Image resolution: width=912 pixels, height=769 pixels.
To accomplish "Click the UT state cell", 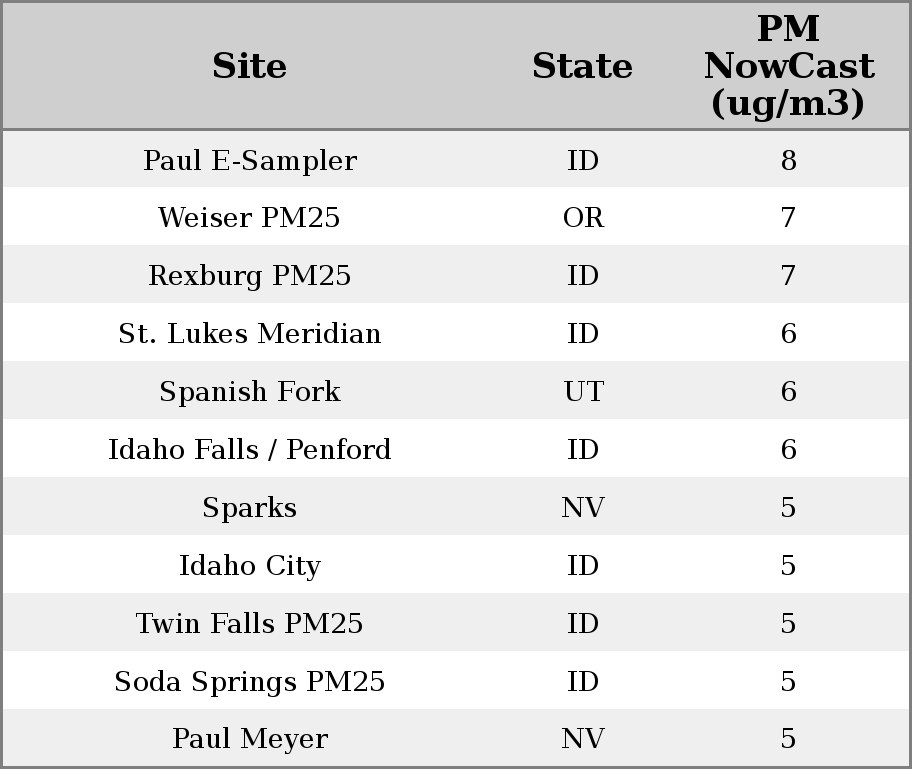I will click(x=583, y=392).
